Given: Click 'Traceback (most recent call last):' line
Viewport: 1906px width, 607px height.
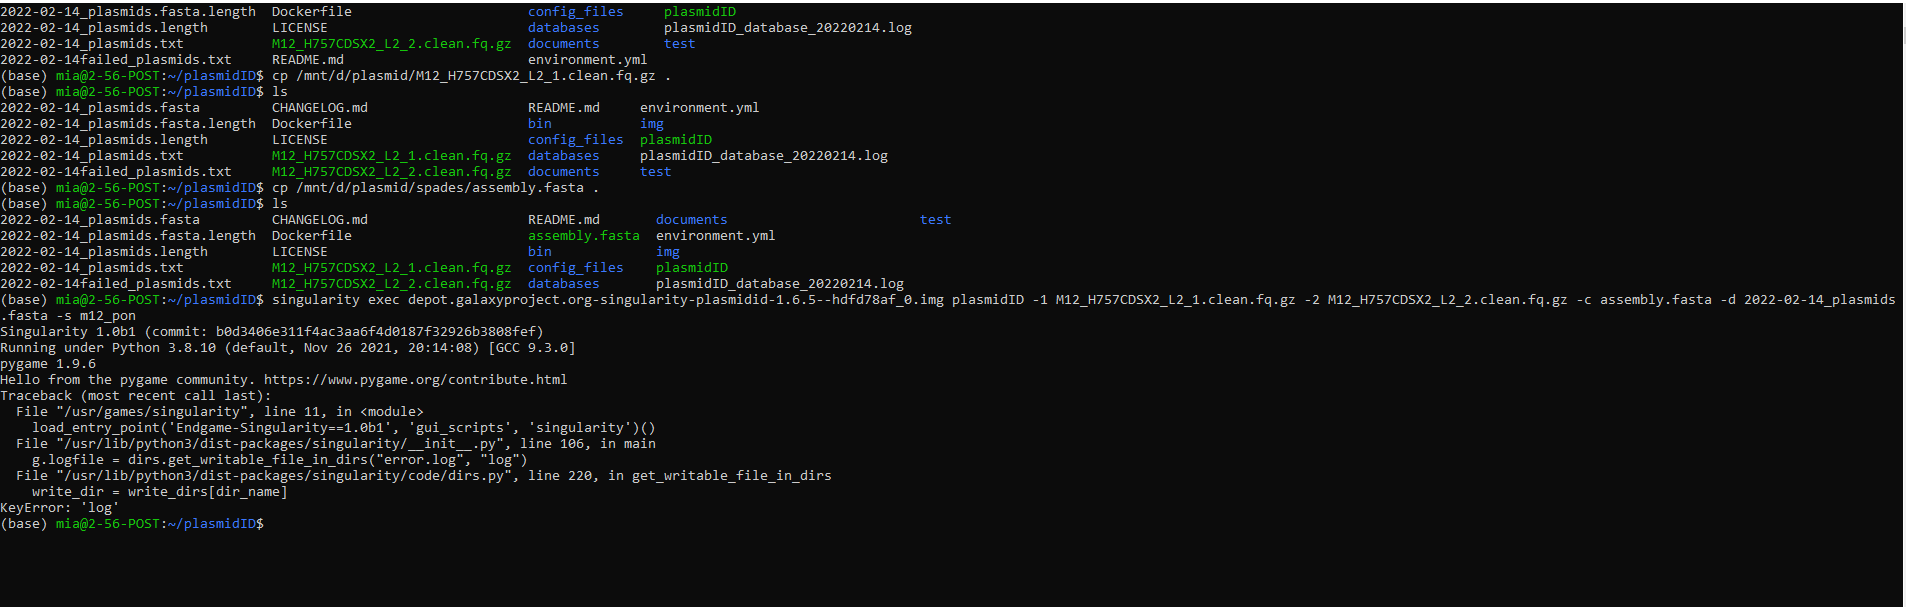Looking at the screenshot, I should pyautogui.click(x=136, y=396).
